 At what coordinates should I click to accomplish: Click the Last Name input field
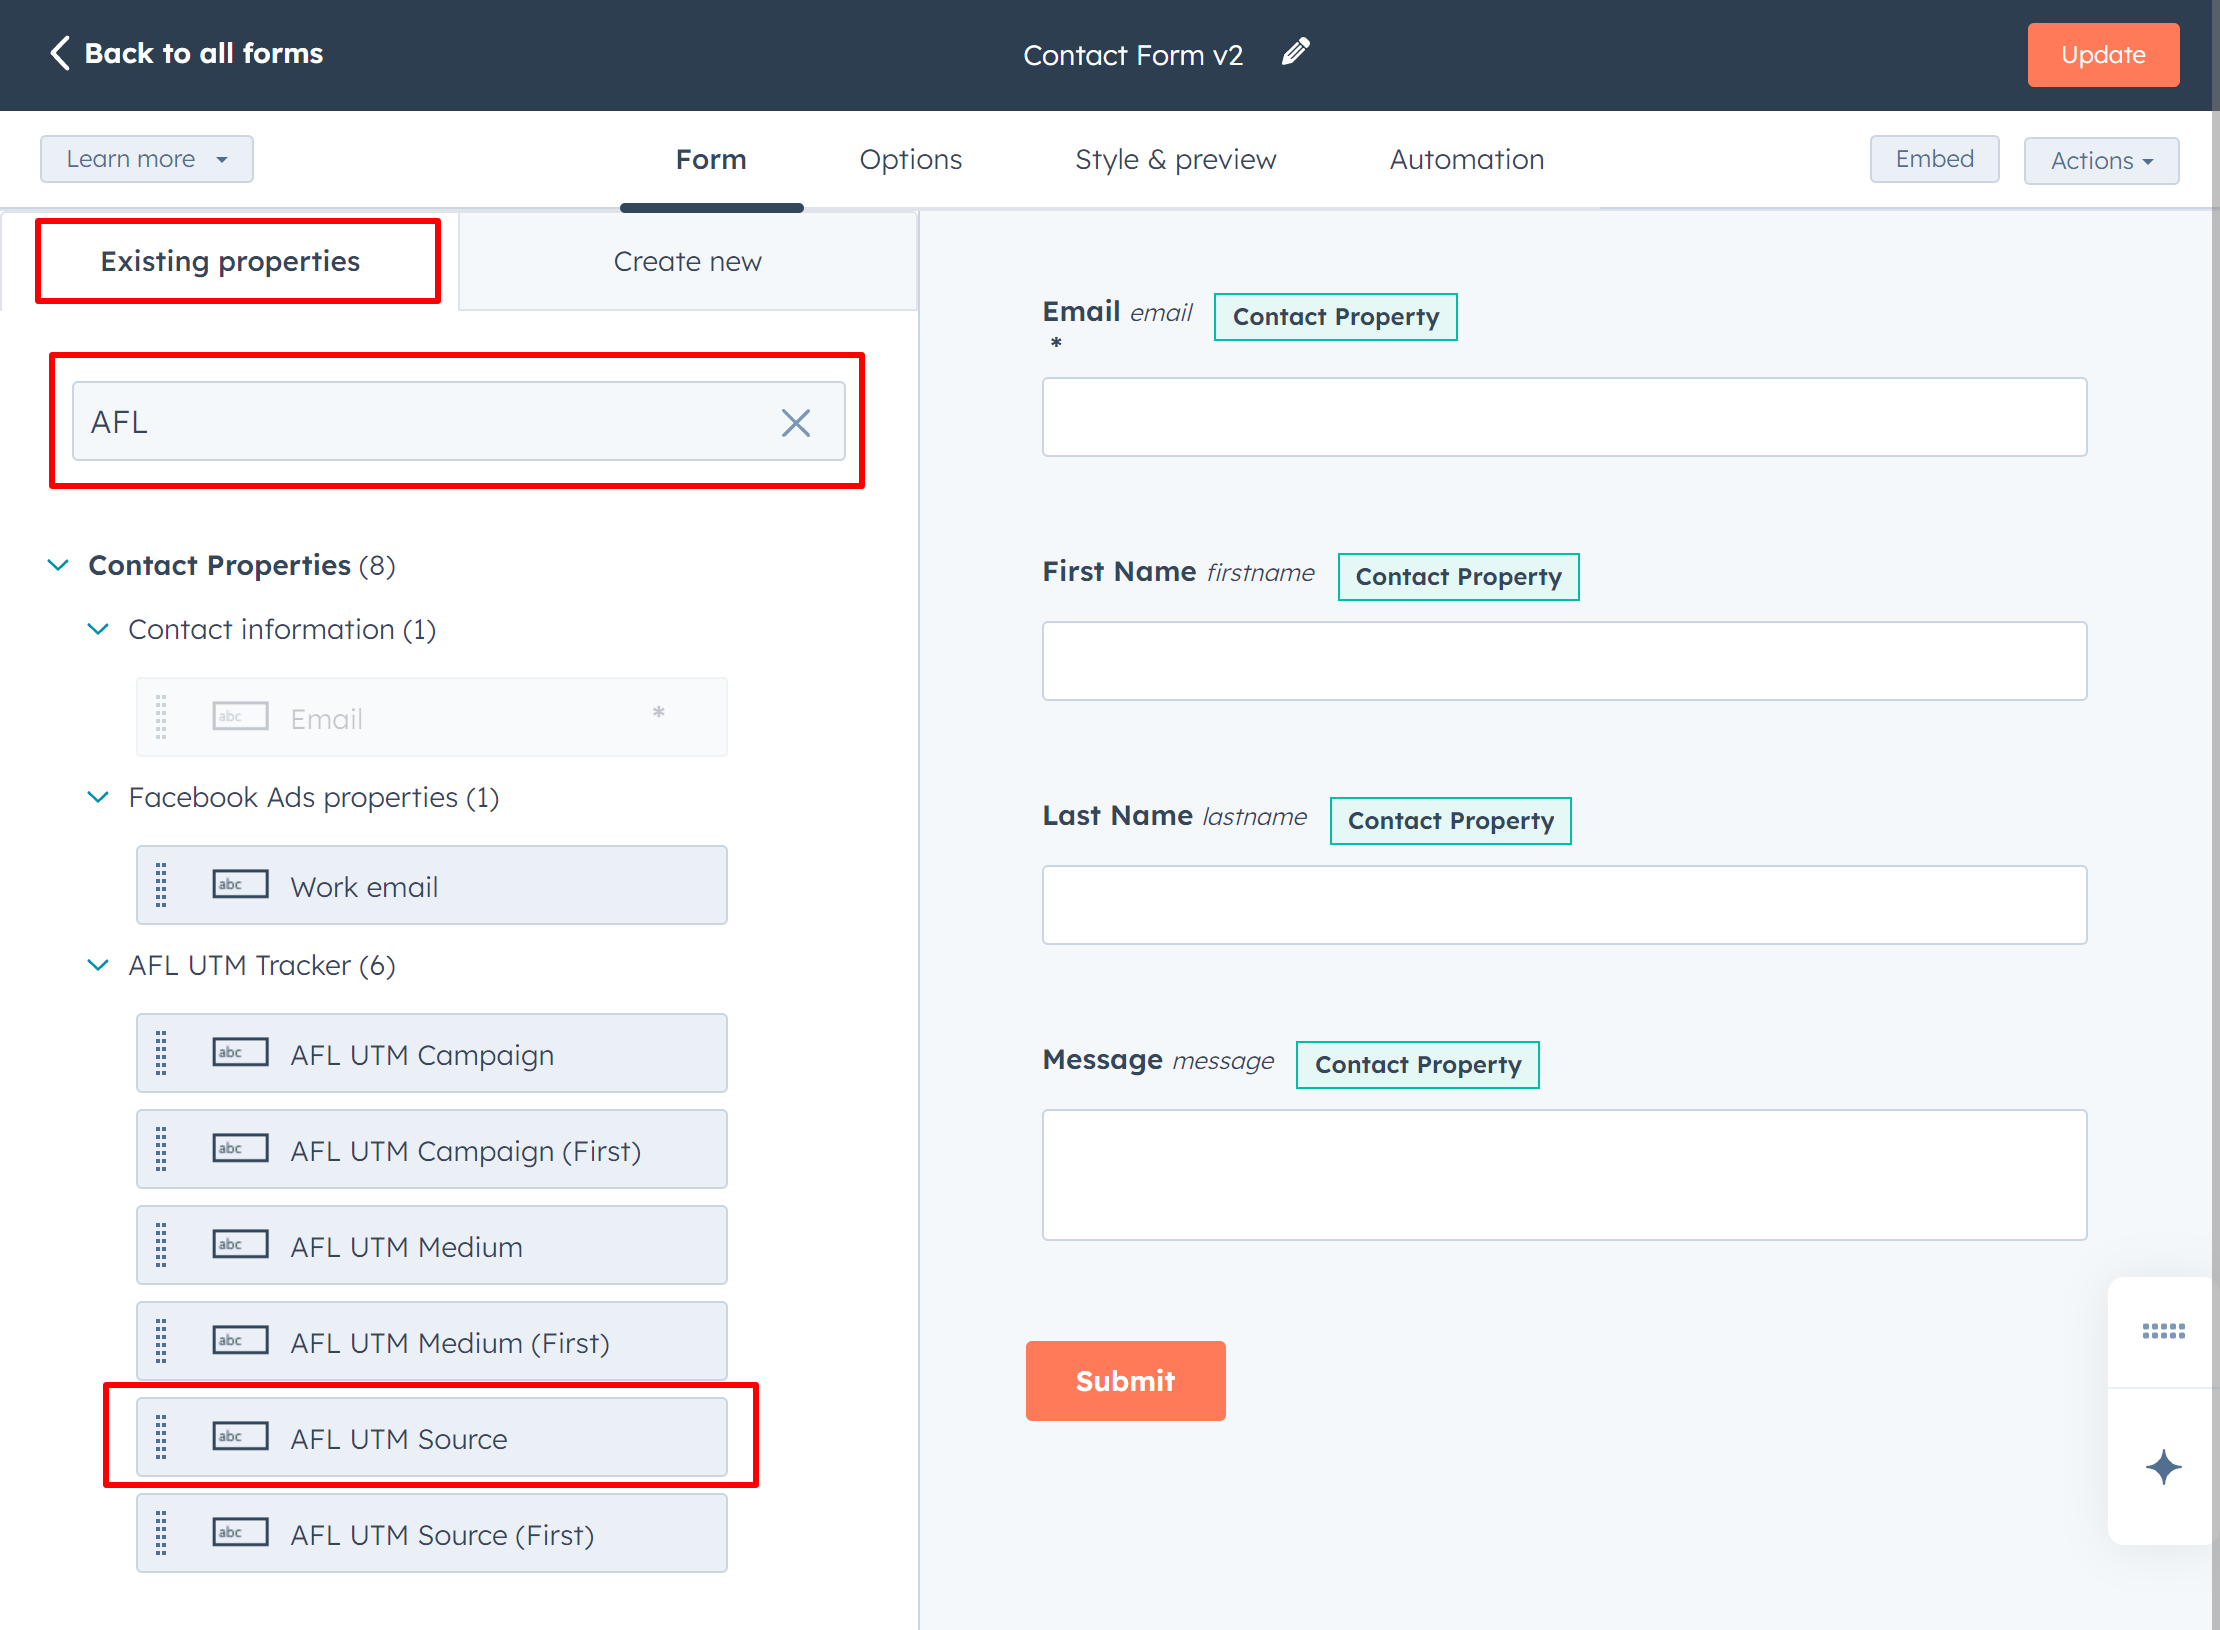tap(1564, 905)
